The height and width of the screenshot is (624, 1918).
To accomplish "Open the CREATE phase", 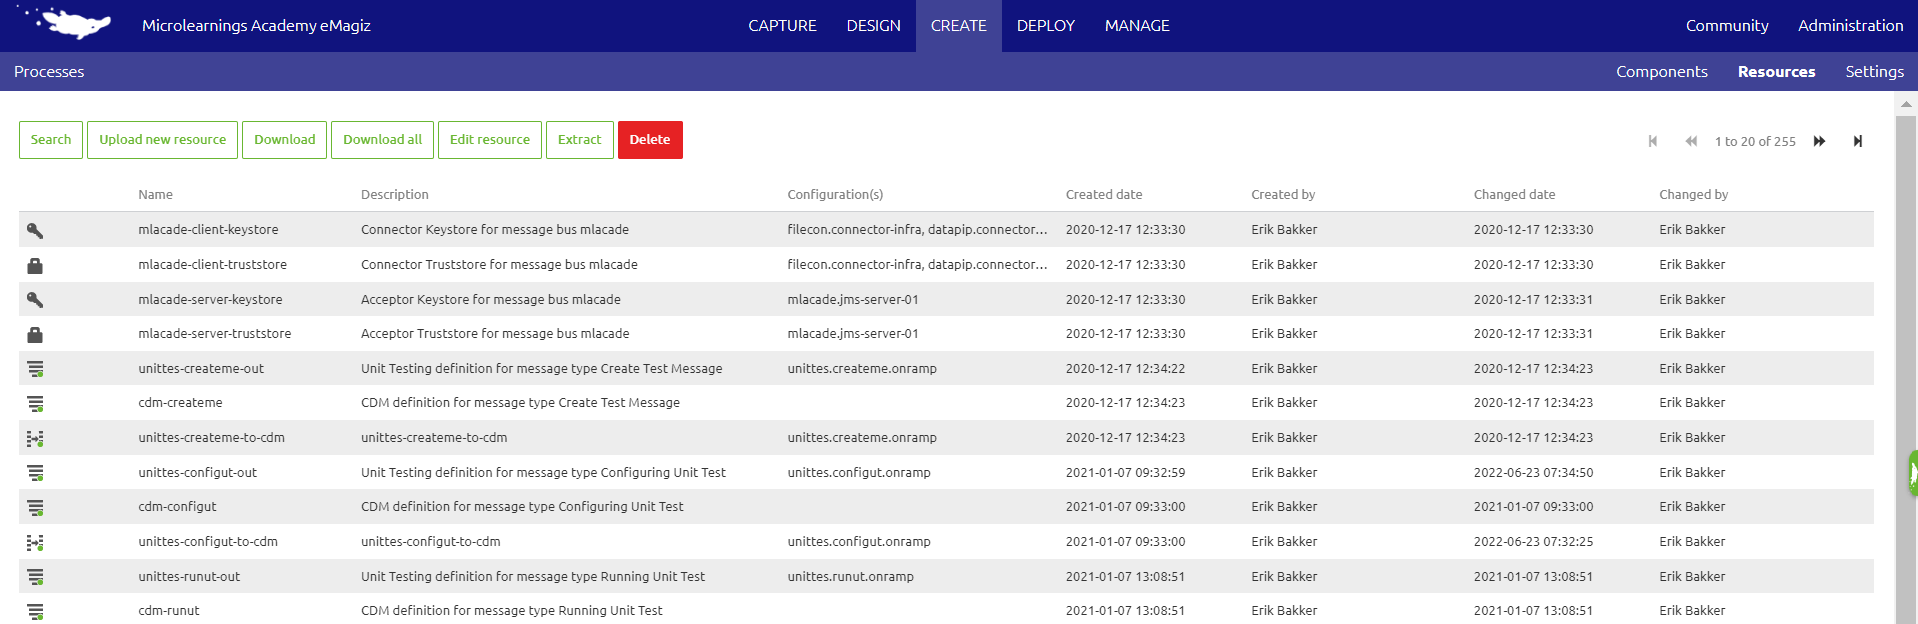I will coord(958,26).
